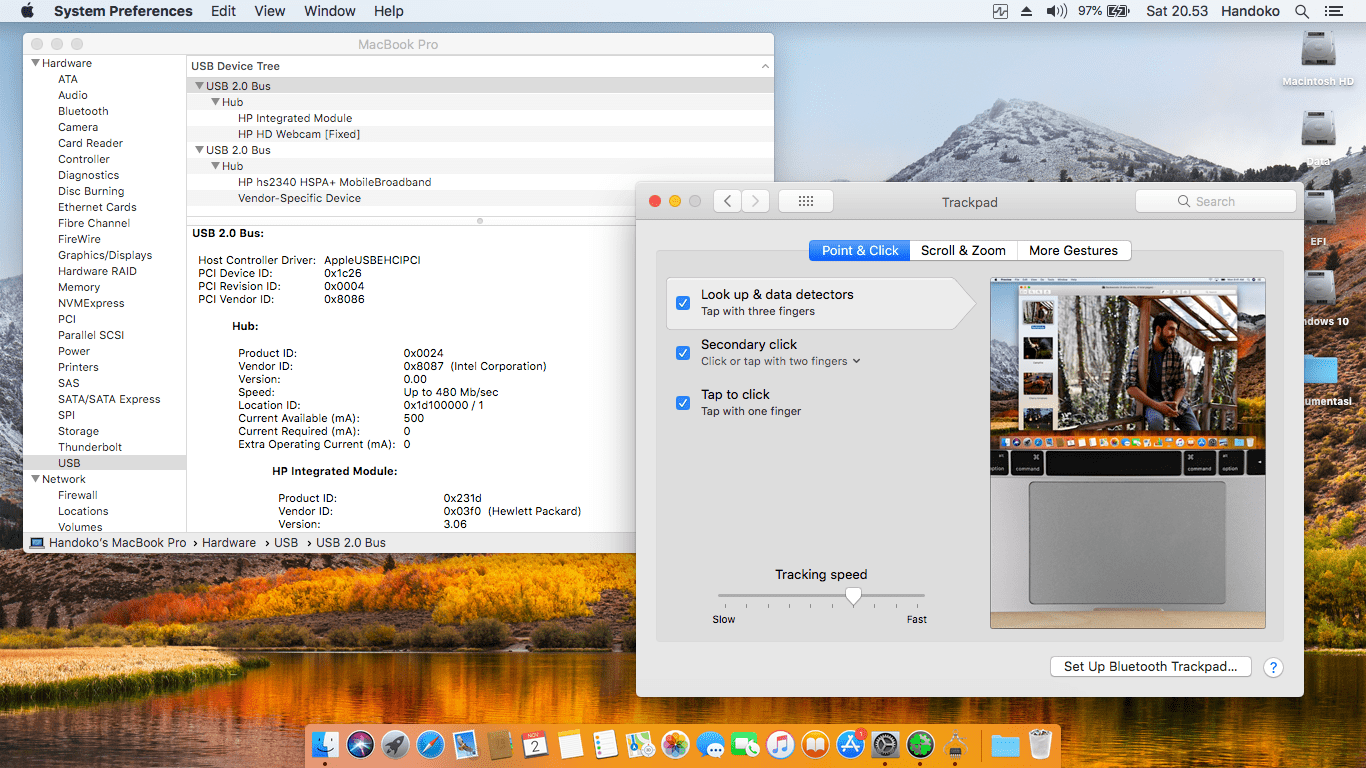Switch to More Gestures tab
Image resolution: width=1366 pixels, height=768 pixels.
[x=1073, y=250]
